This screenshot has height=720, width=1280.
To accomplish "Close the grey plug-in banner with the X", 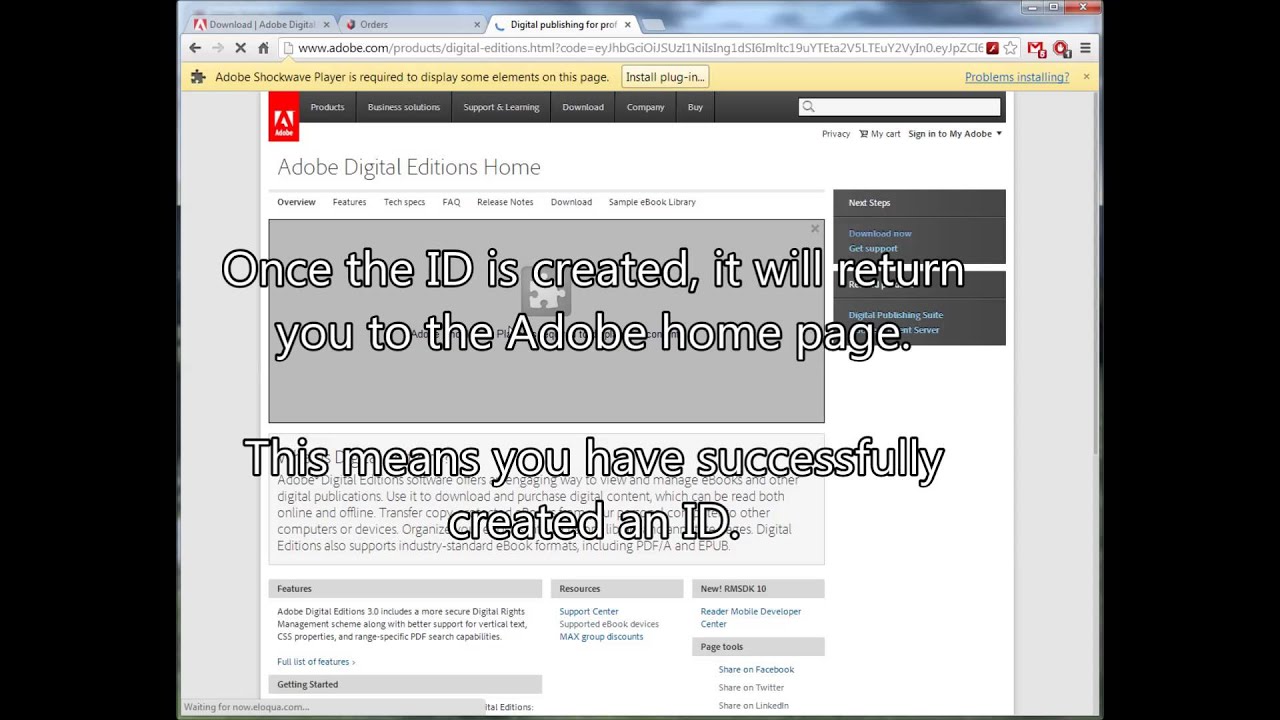I will 815,229.
